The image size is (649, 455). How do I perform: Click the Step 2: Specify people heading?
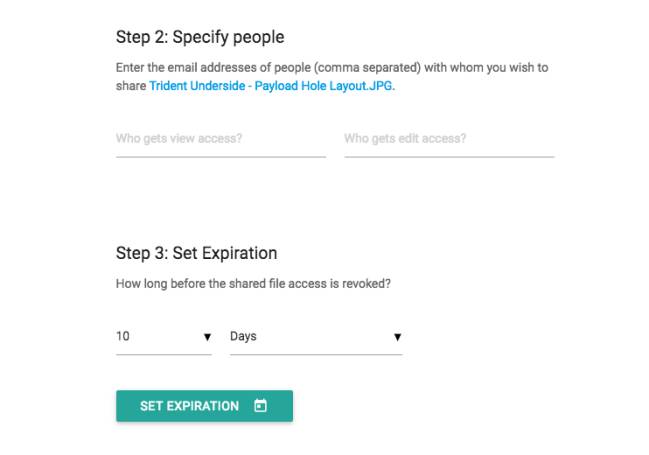tap(200, 37)
